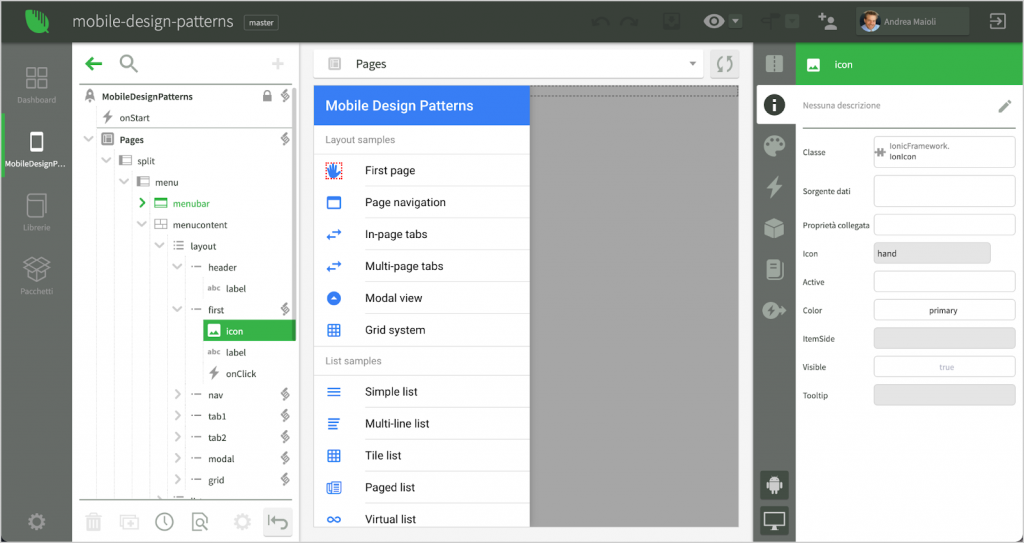Click the Color primary field
1024x543 pixels.
tap(944, 310)
